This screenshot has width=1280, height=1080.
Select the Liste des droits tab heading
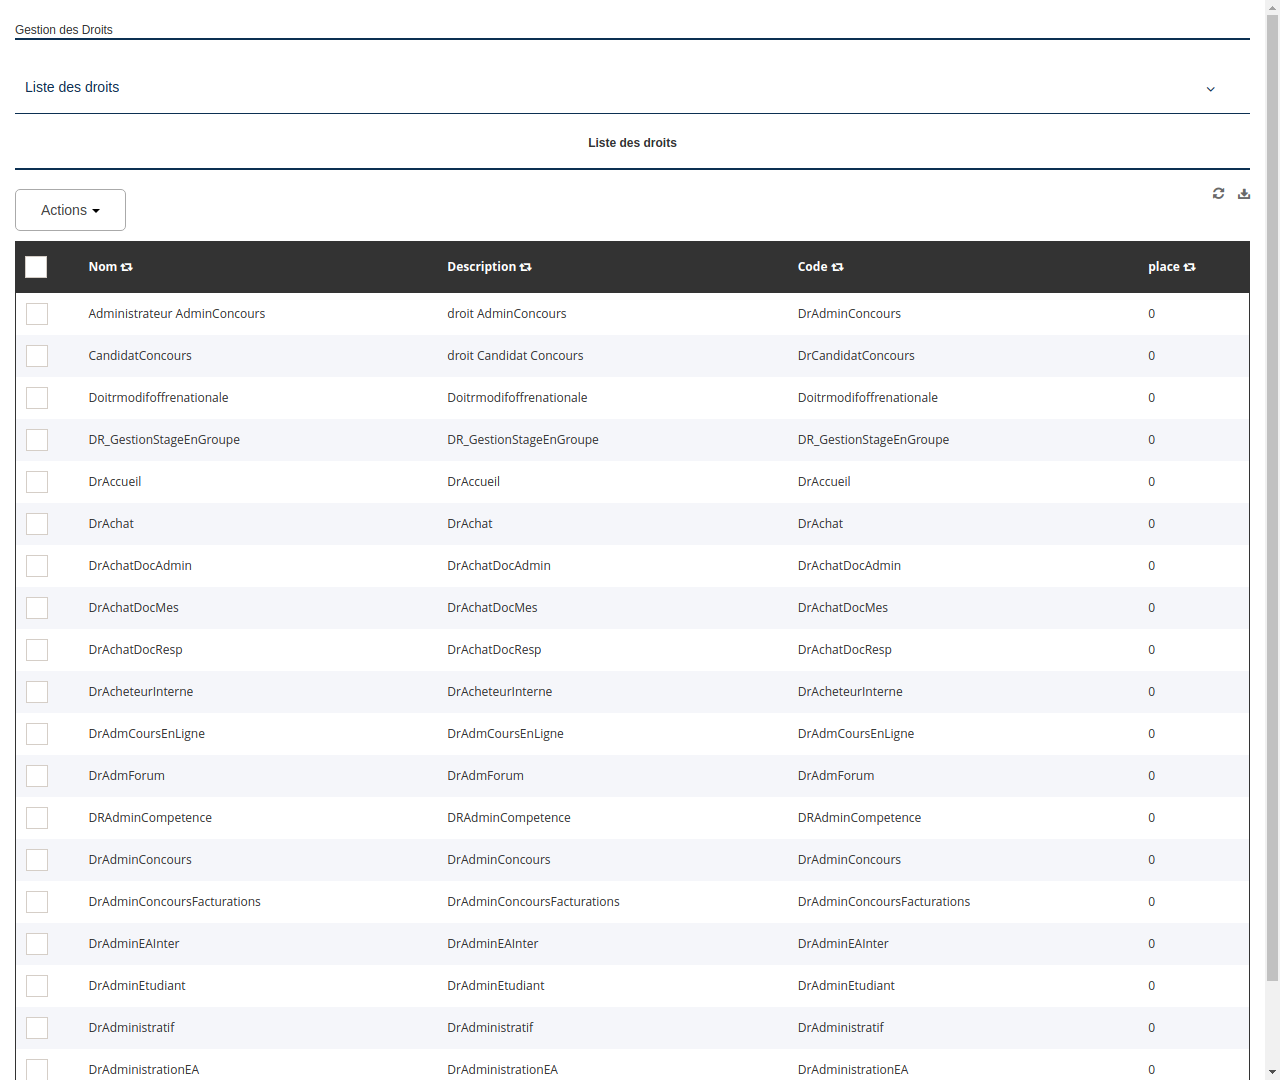(x=632, y=143)
